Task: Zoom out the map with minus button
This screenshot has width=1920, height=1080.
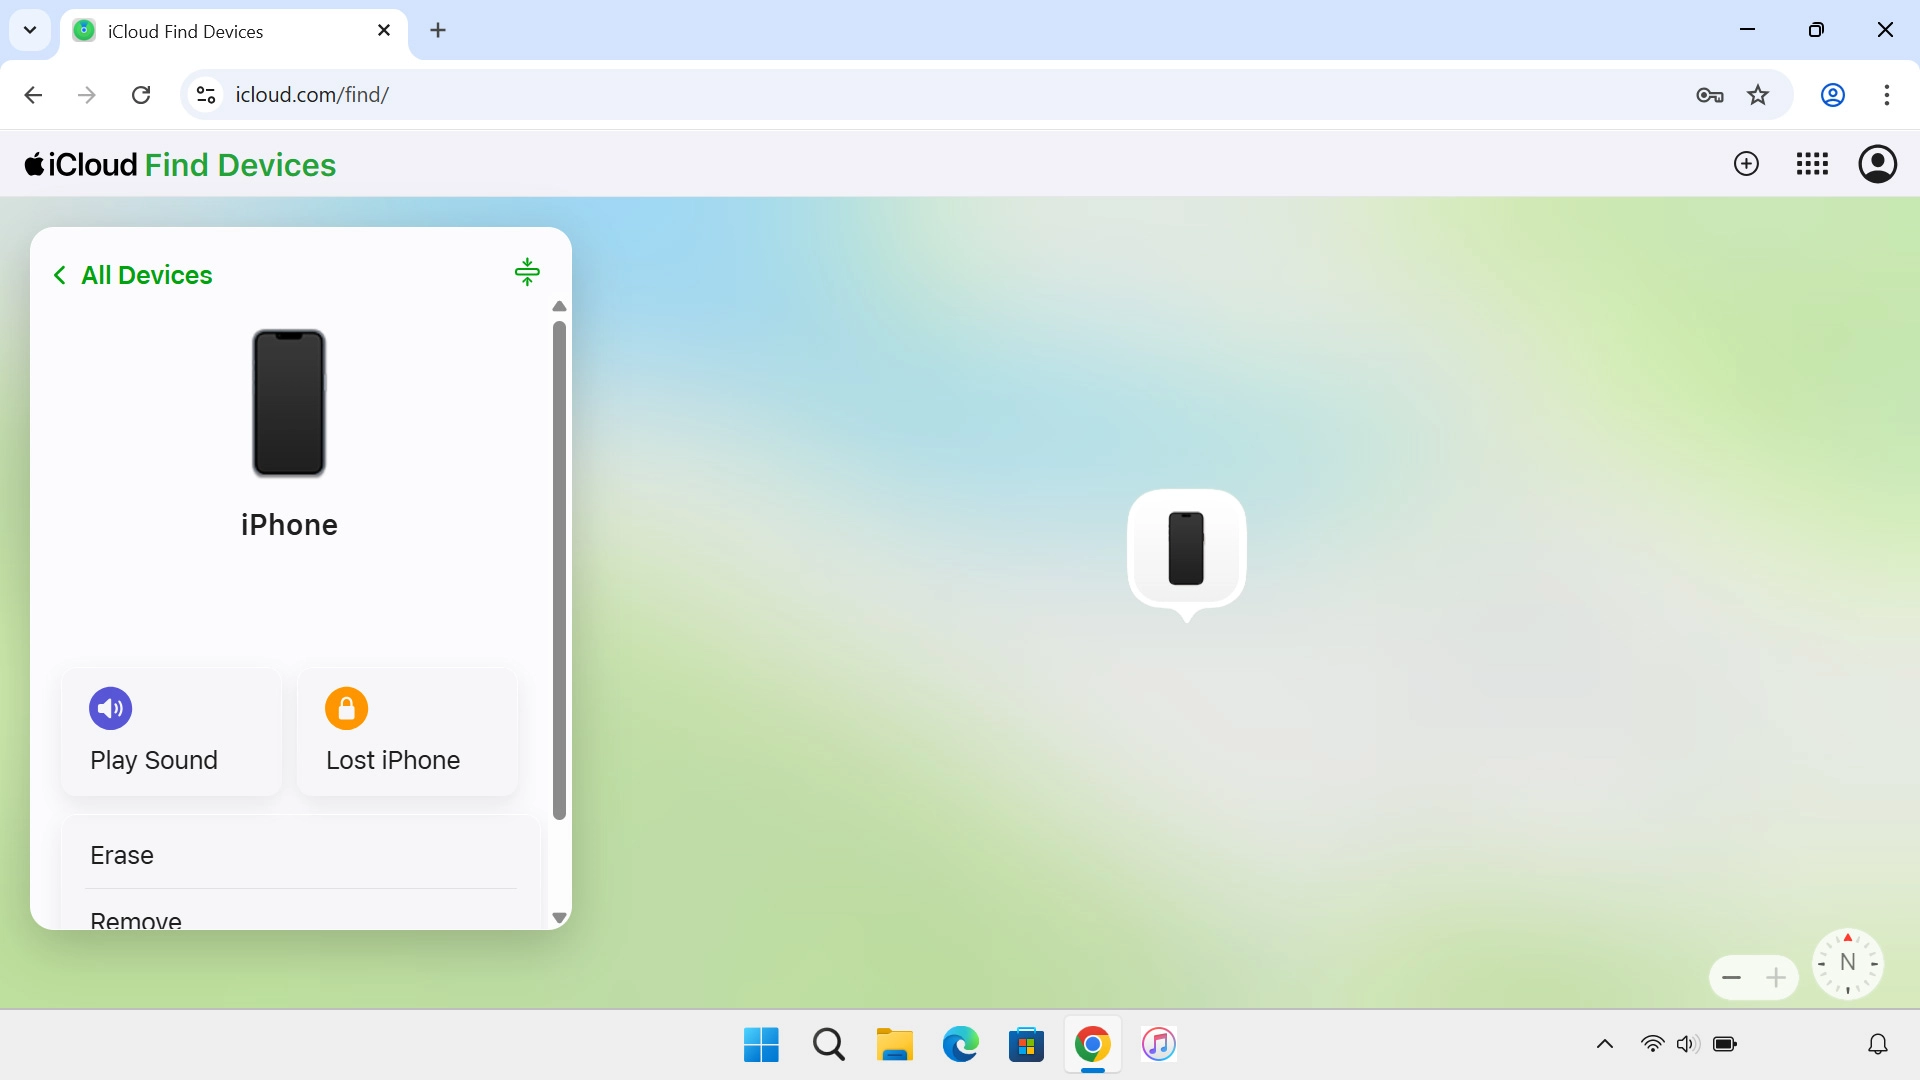Action: click(1732, 978)
